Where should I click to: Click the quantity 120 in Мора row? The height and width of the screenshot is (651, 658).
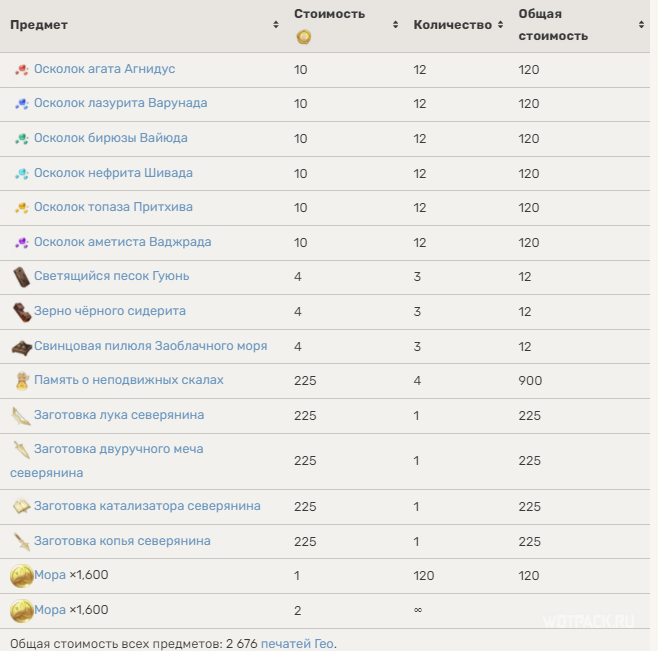[423, 575]
